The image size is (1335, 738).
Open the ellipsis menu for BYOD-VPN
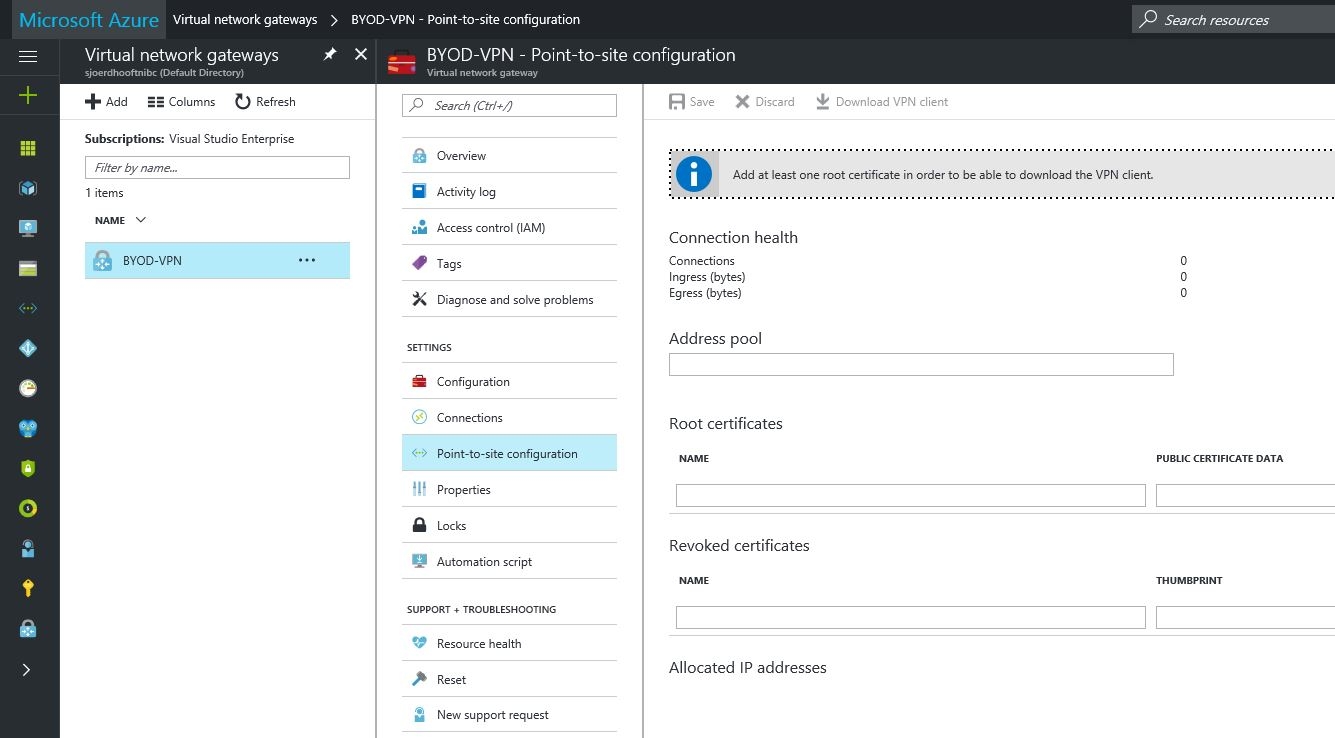pos(307,260)
